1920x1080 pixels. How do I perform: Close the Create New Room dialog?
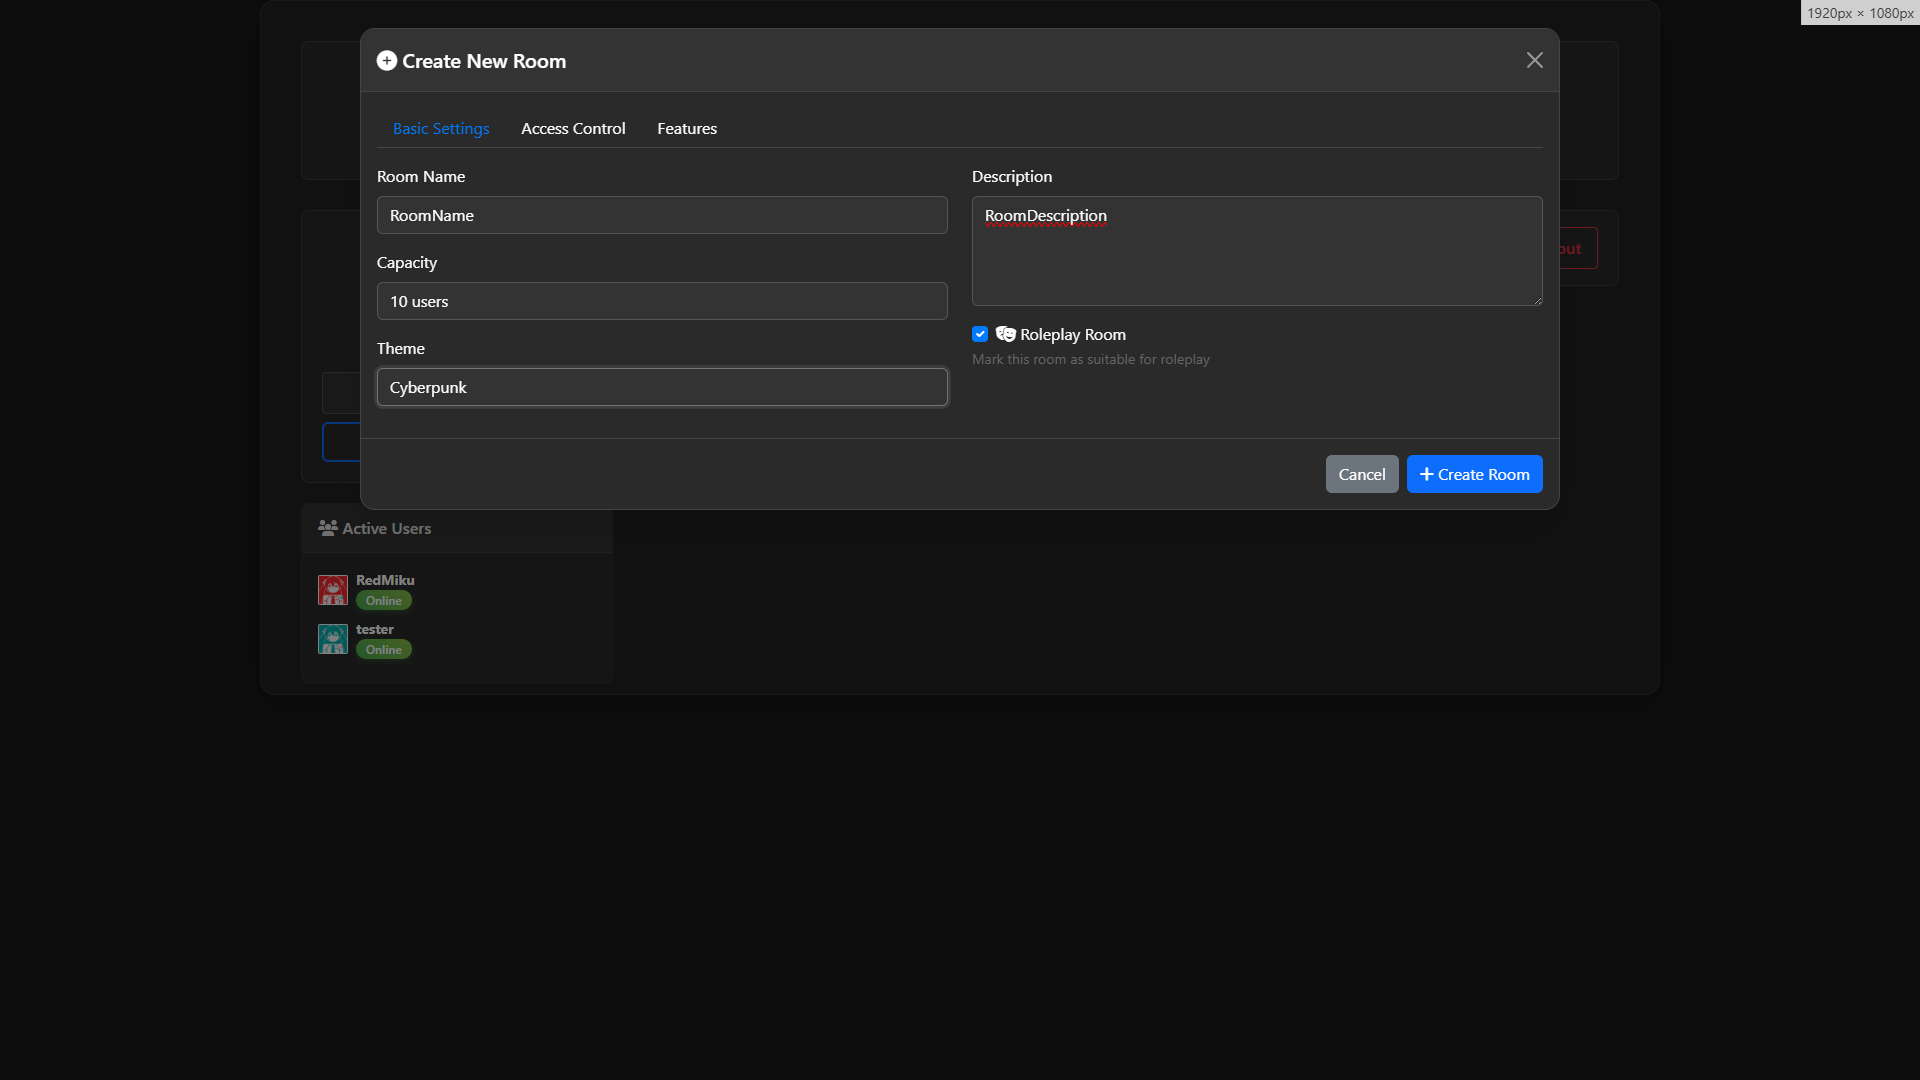pos(1534,60)
